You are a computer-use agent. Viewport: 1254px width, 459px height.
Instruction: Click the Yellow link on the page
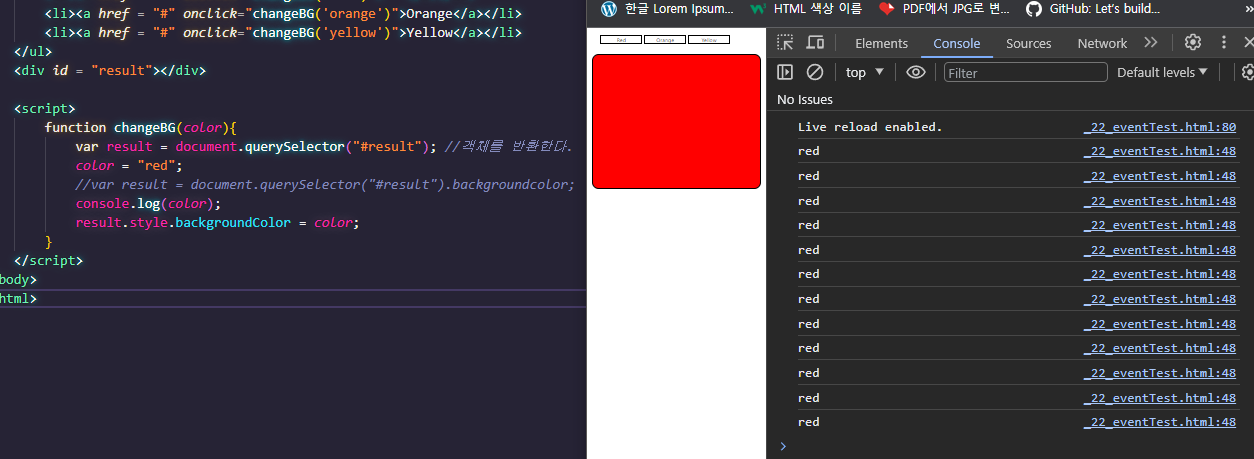click(x=709, y=40)
